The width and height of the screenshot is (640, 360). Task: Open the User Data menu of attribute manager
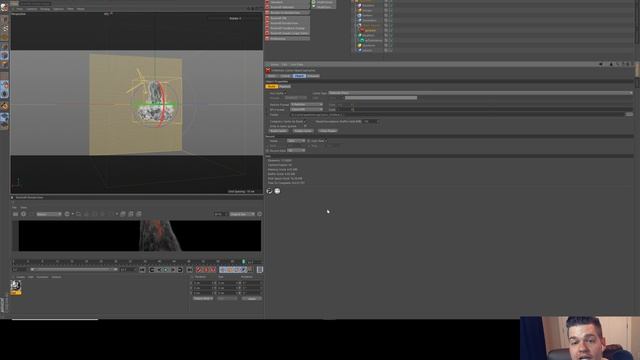point(297,64)
